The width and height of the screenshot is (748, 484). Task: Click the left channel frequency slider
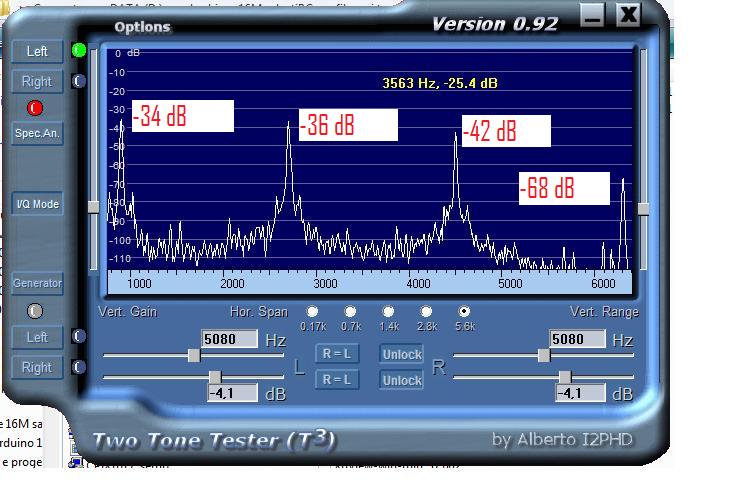(x=194, y=356)
